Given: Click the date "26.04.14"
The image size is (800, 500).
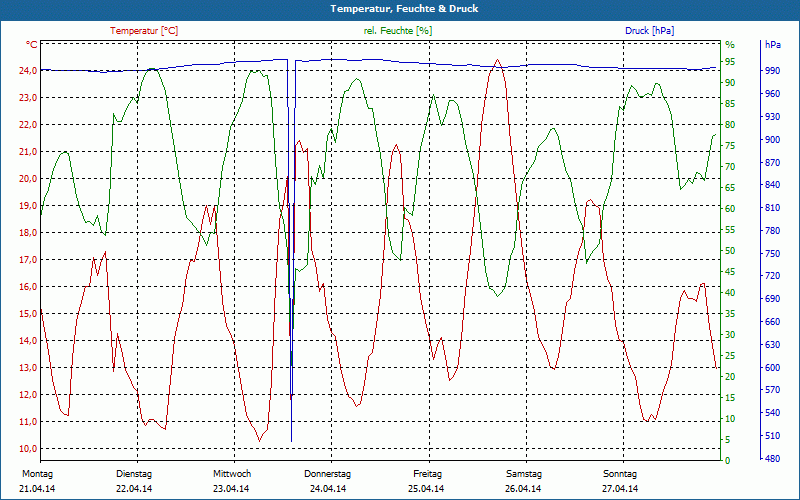Looking at the screenshot, I should (523, 489).
